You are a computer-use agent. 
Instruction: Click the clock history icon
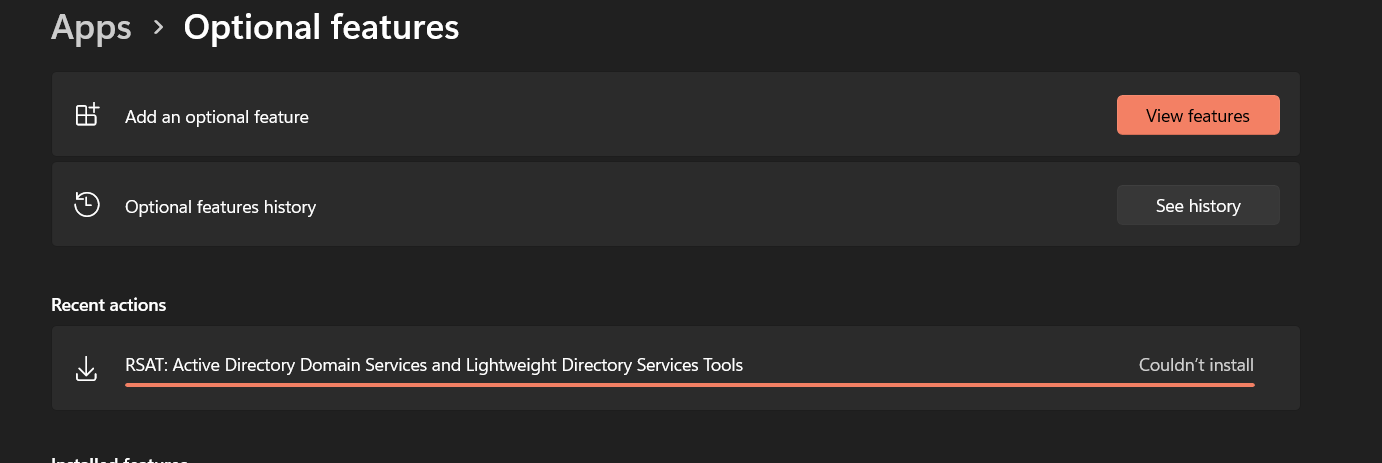[87, 205]
